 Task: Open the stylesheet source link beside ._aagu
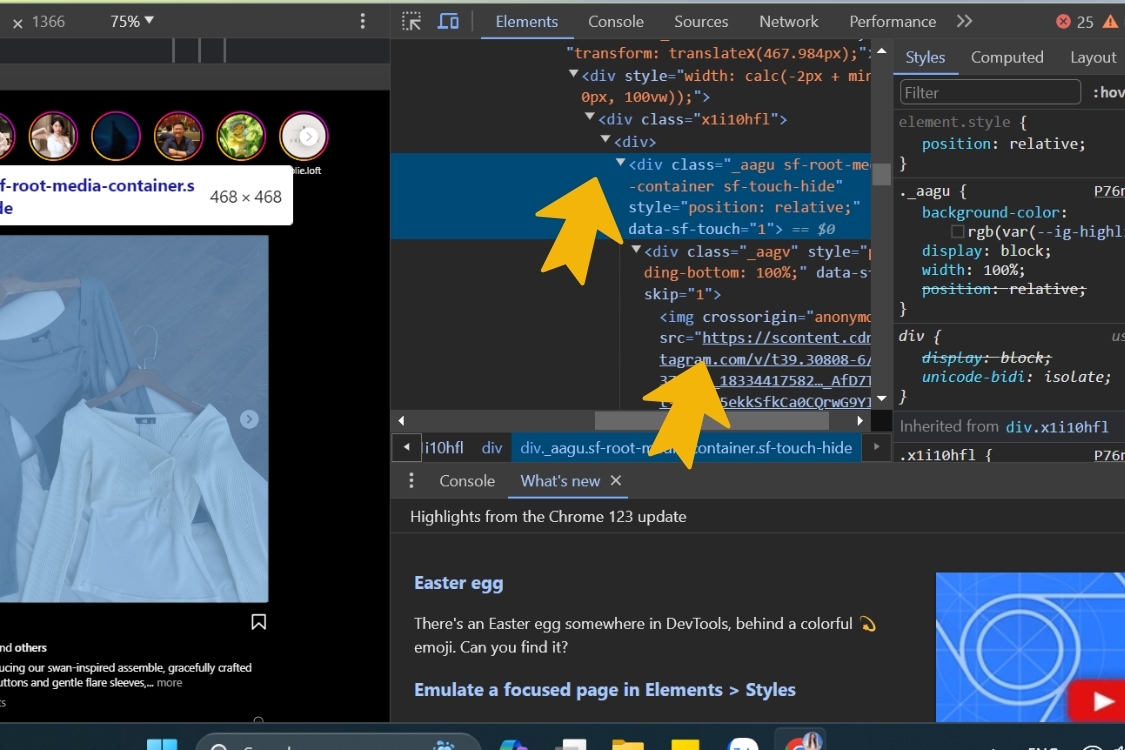pos(1109,191)
